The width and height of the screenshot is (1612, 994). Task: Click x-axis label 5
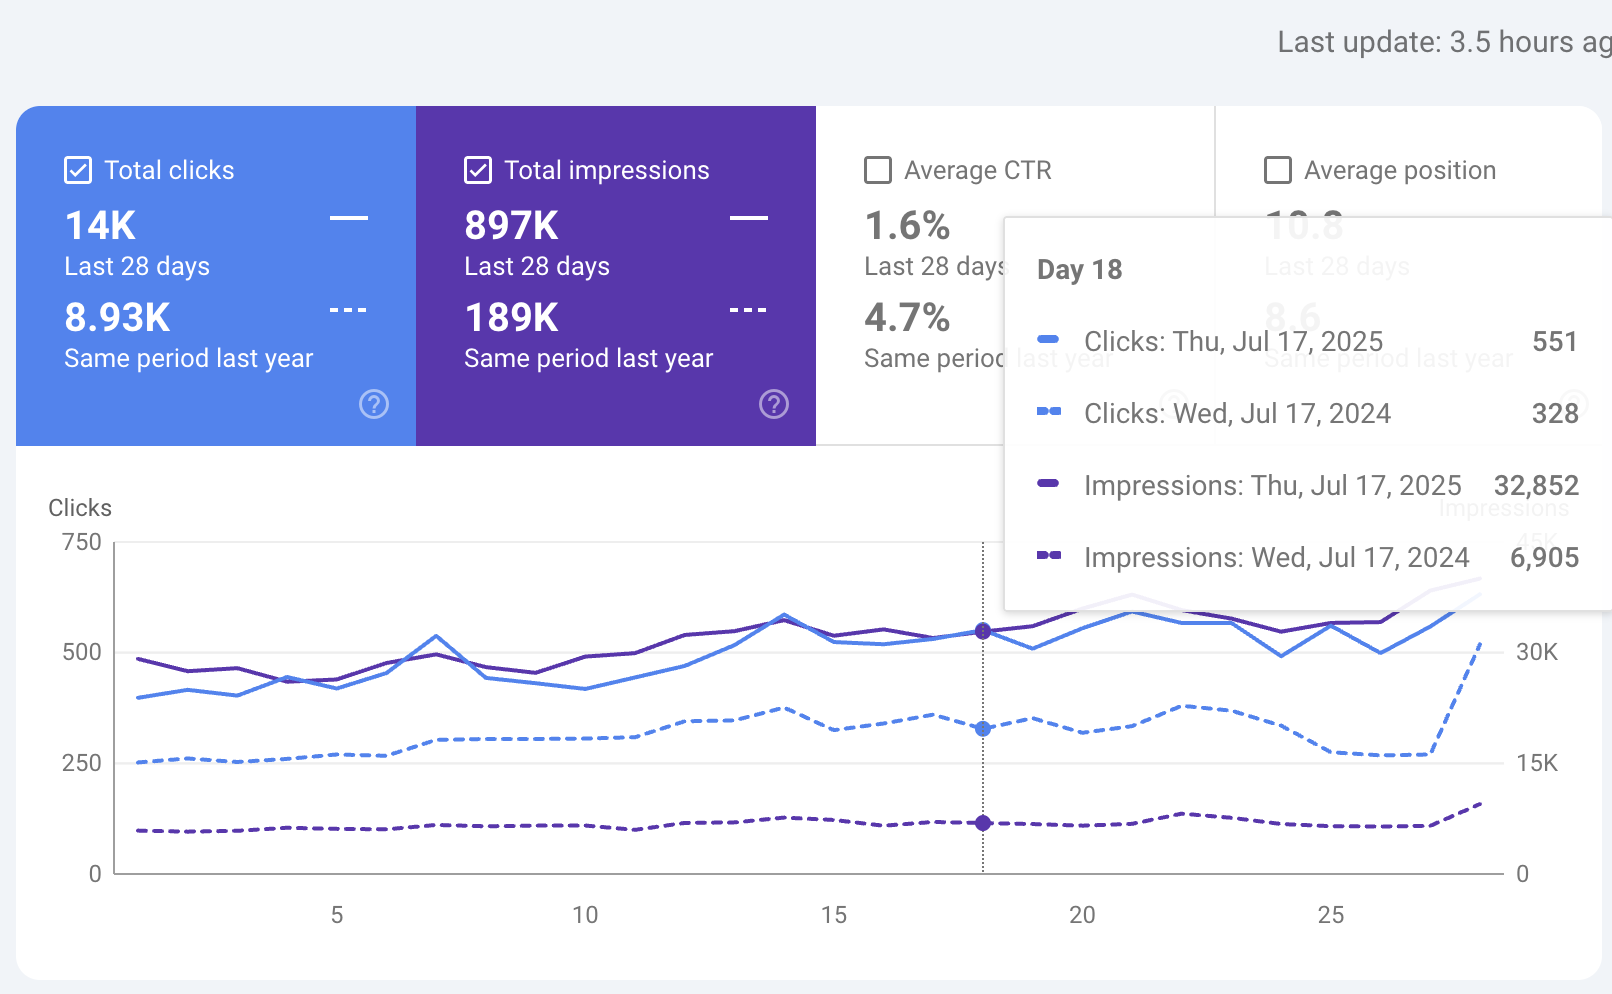coord(337,915)
